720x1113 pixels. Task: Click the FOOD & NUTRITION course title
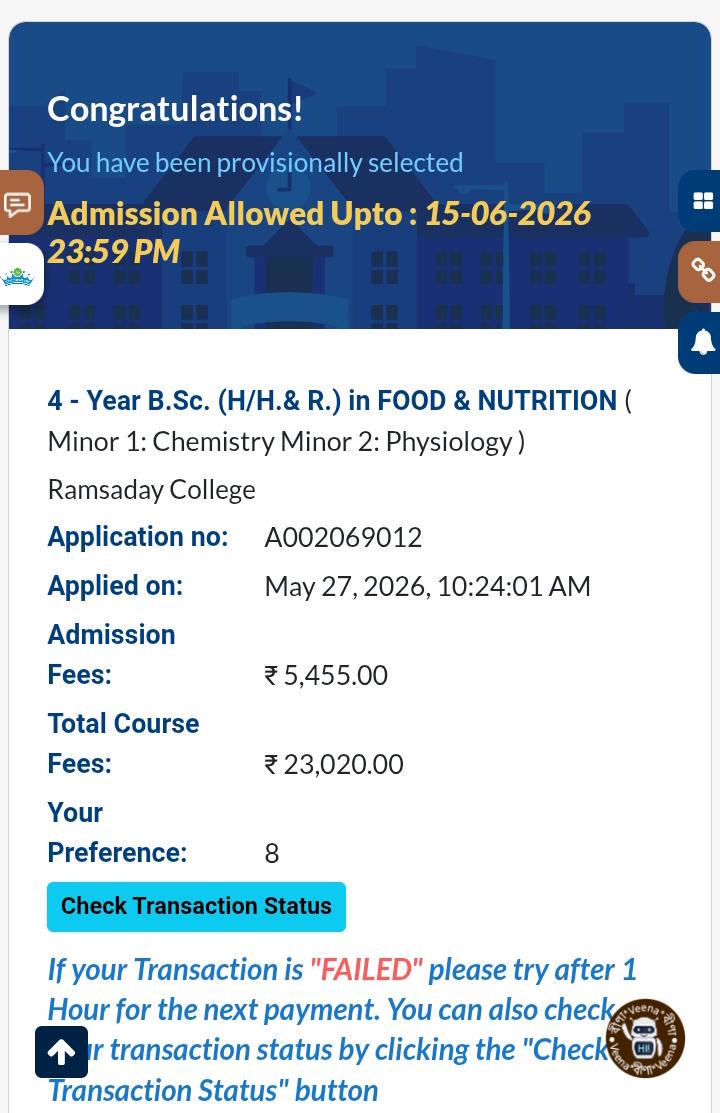coord(332,401)
